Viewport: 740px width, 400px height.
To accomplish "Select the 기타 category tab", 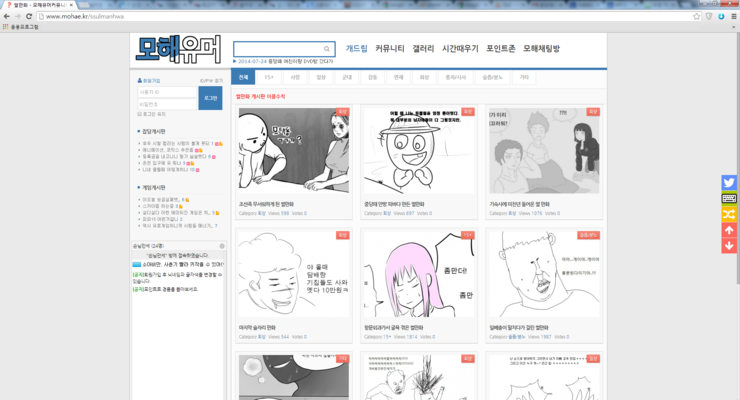I will pyautogui.click(x=524, y=77).
